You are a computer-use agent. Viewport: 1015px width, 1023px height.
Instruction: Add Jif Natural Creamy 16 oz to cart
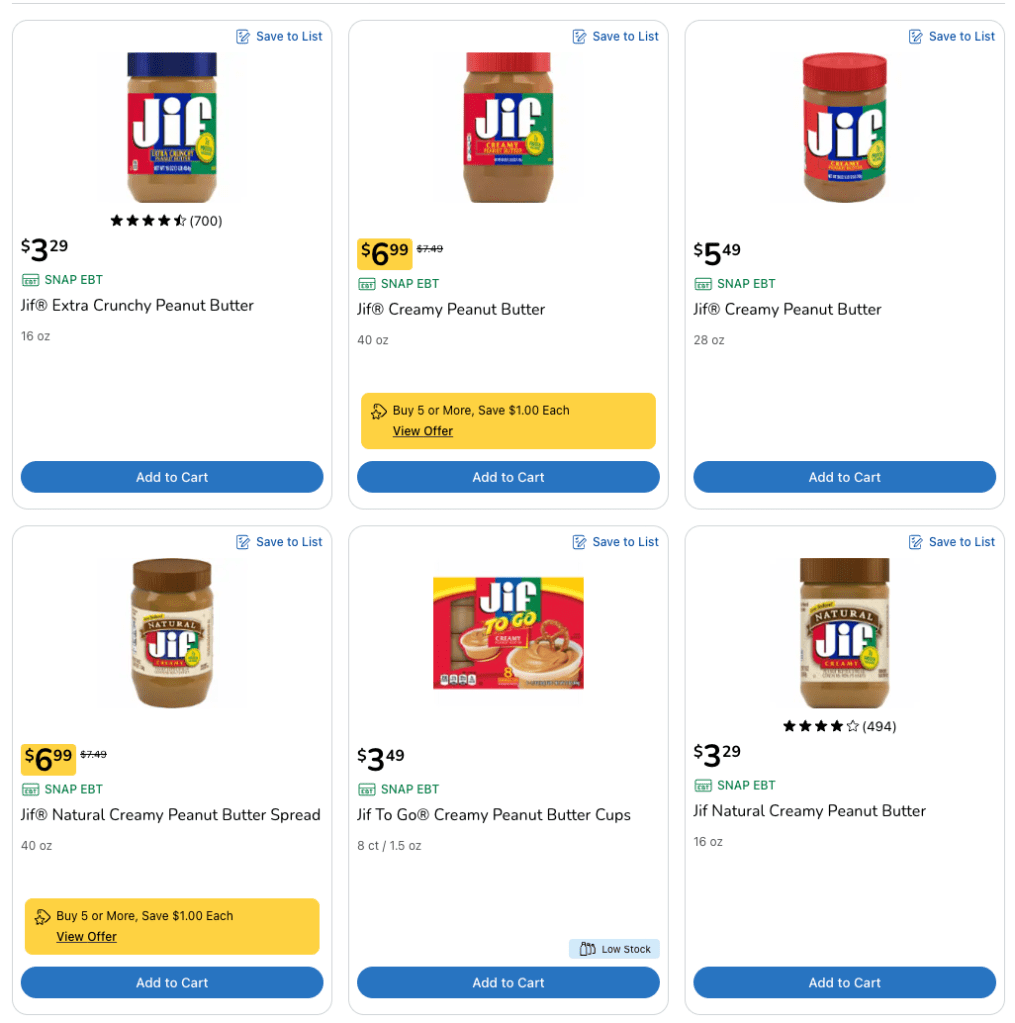point(845,982)
